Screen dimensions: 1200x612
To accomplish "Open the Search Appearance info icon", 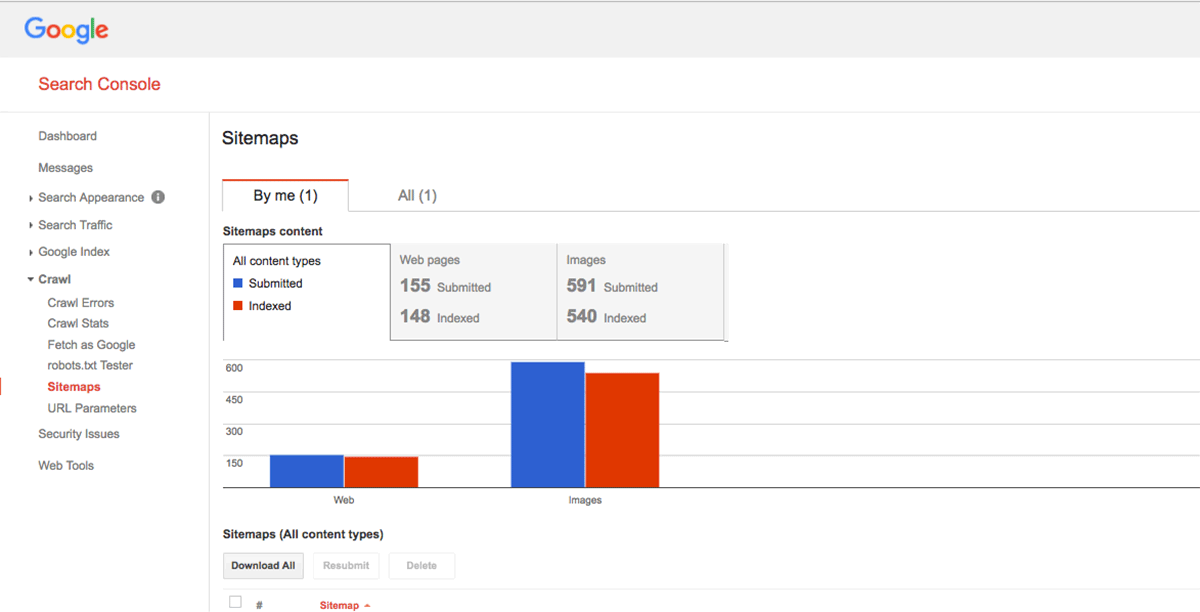I will click(158, 197).
